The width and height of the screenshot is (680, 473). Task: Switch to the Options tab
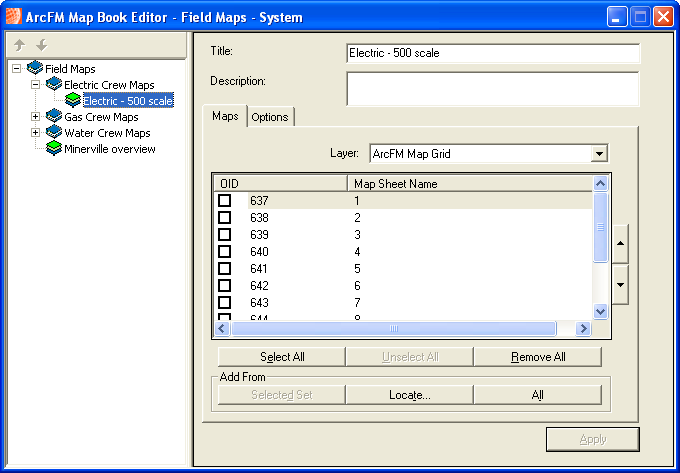[x=270, y=117]
